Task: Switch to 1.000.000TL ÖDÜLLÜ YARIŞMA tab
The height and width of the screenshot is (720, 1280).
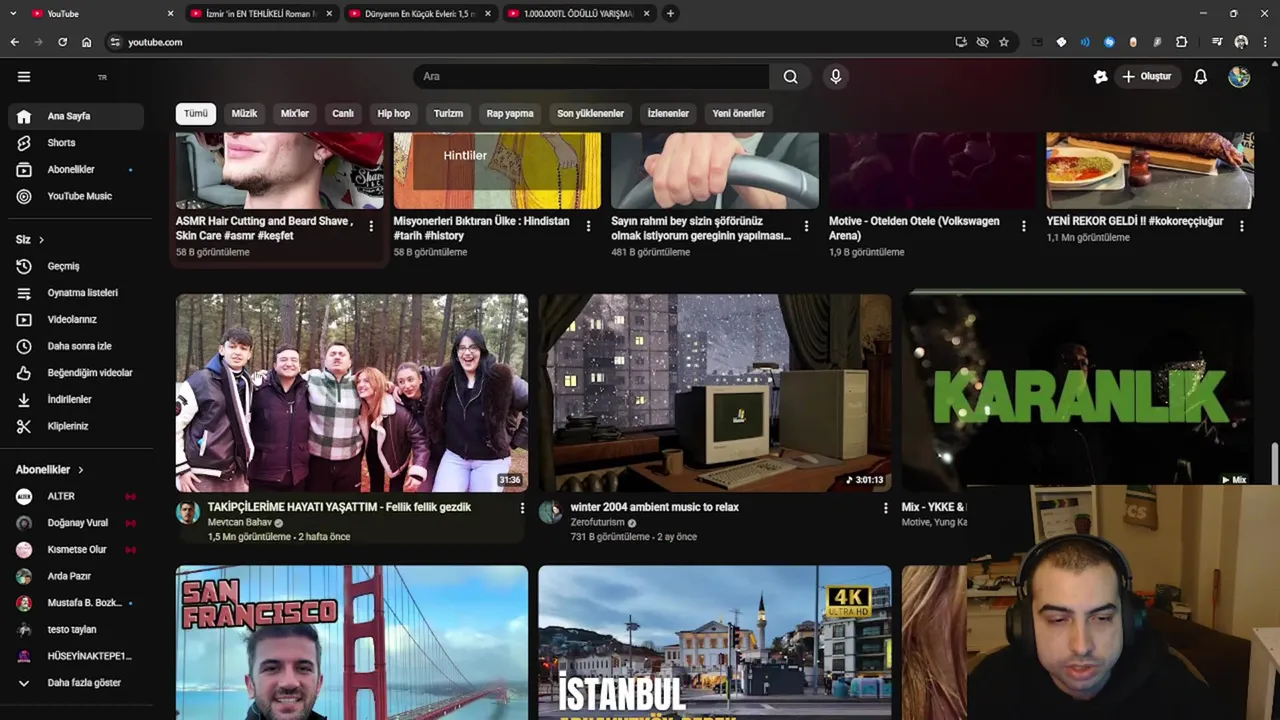Action: pyautogui.click(x=578, y=14)
